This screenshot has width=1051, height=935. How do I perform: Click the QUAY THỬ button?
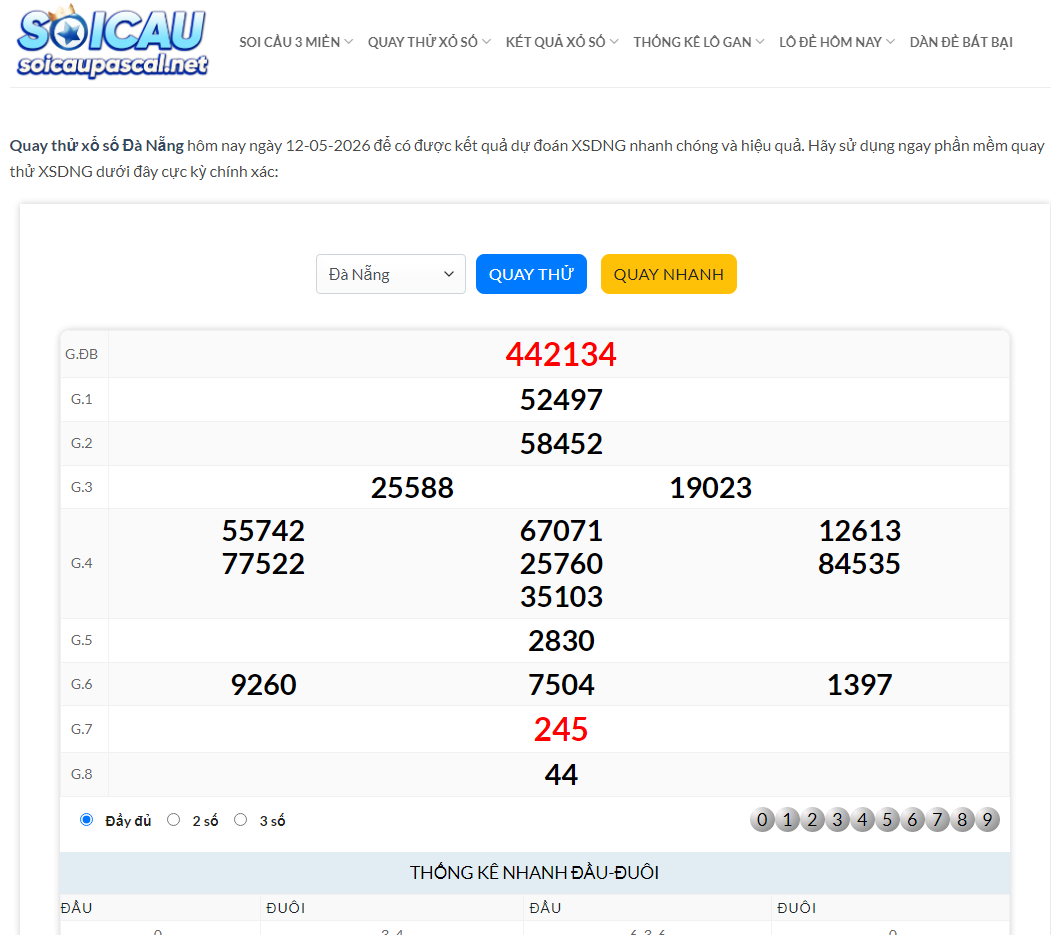click(532, 274)
